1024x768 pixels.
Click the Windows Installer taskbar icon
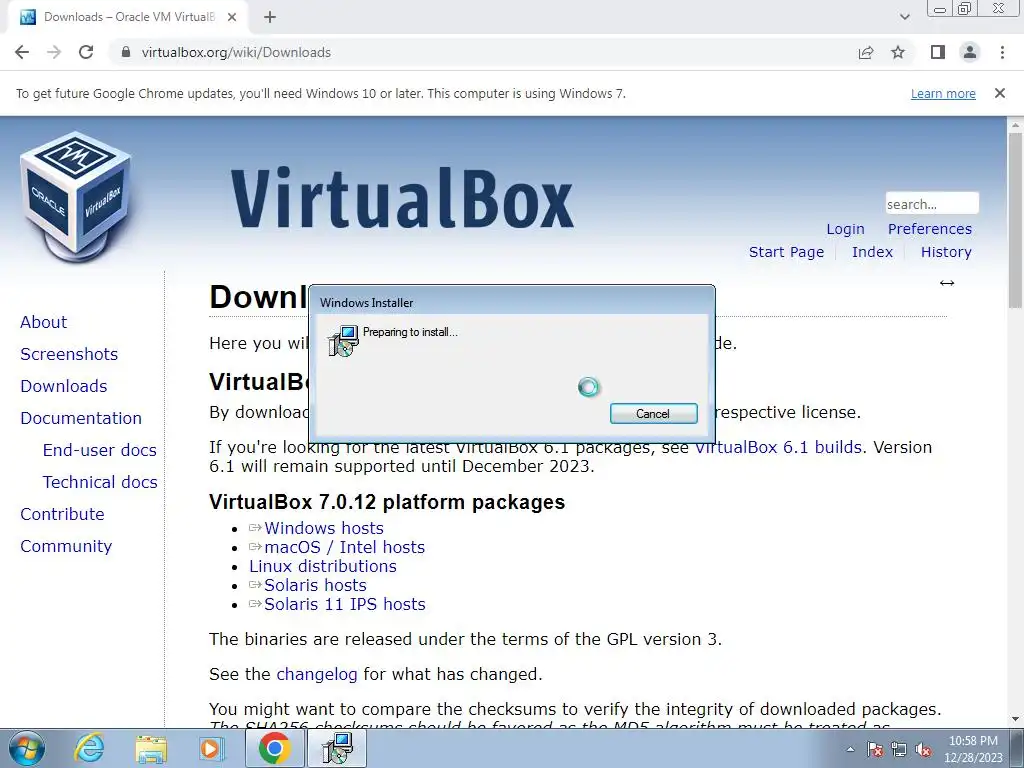(337, 748)
